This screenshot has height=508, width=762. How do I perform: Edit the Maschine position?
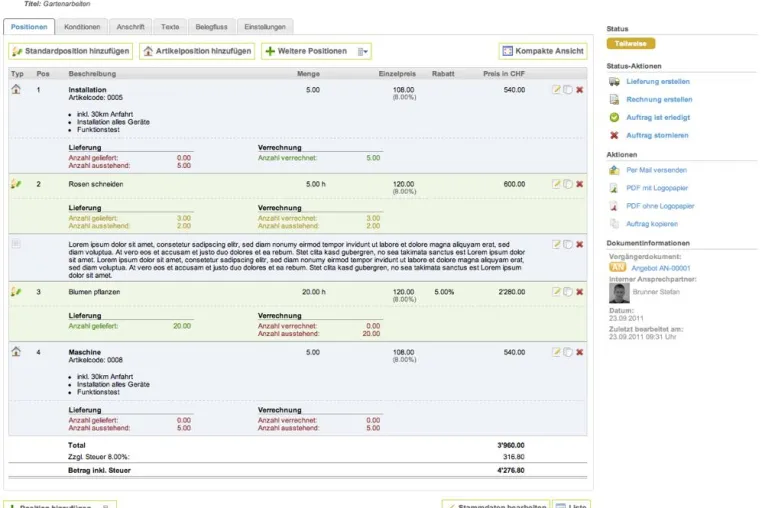556,352
